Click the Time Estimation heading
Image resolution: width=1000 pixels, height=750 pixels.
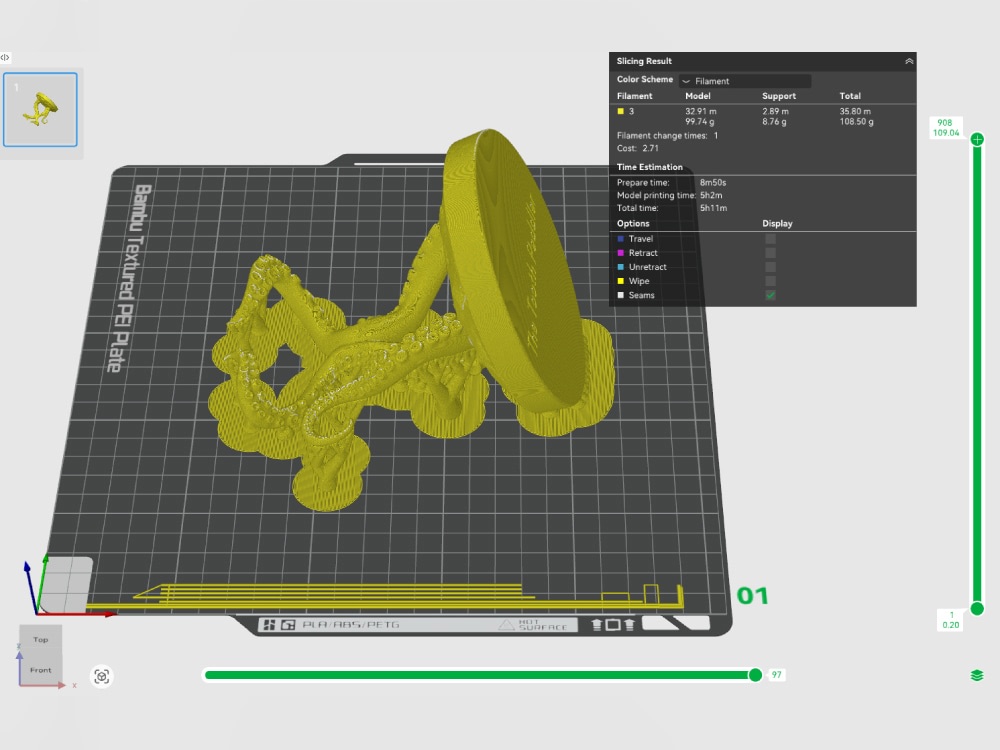[650, 167]
